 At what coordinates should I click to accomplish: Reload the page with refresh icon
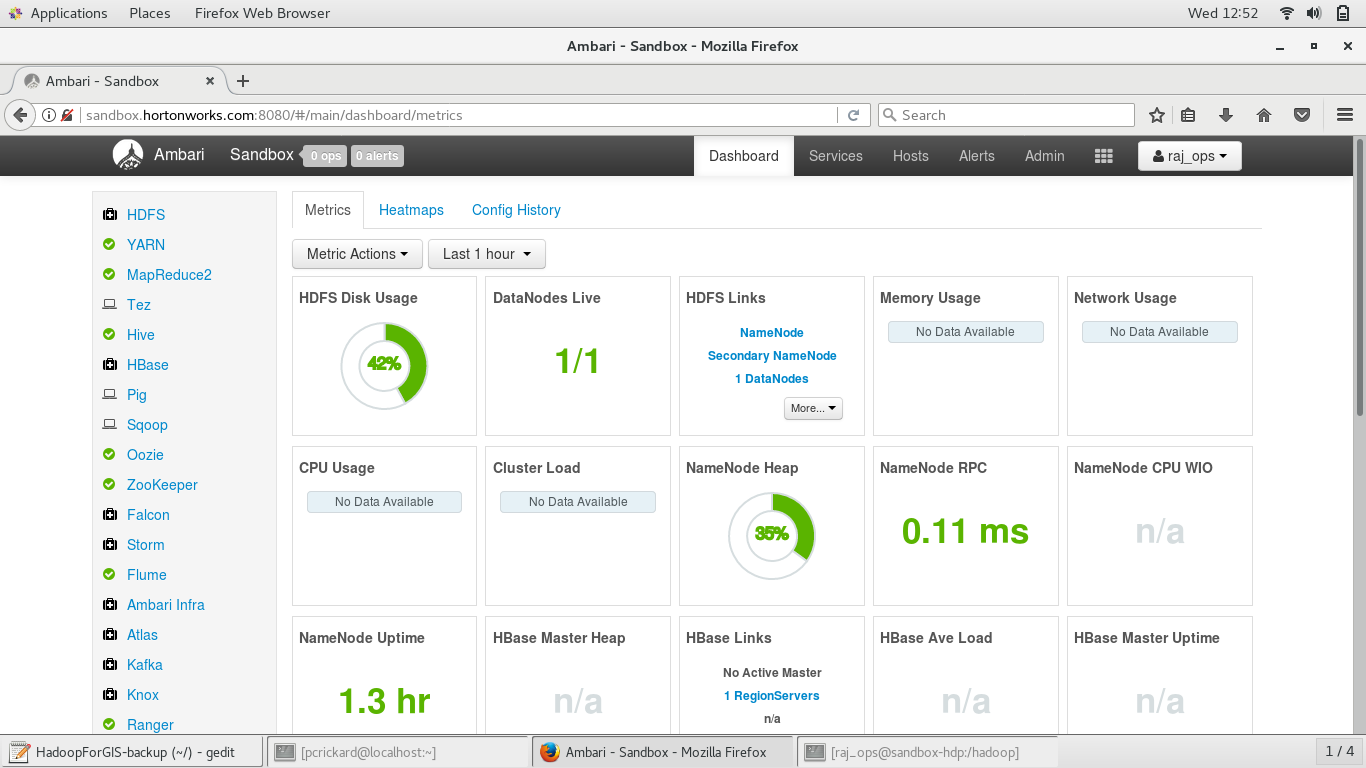pyautogui.click(x=853, y=115)
